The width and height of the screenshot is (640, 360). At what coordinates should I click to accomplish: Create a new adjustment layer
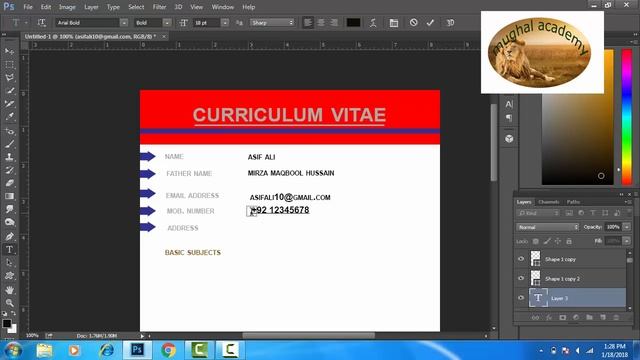(x=576, y=317)
